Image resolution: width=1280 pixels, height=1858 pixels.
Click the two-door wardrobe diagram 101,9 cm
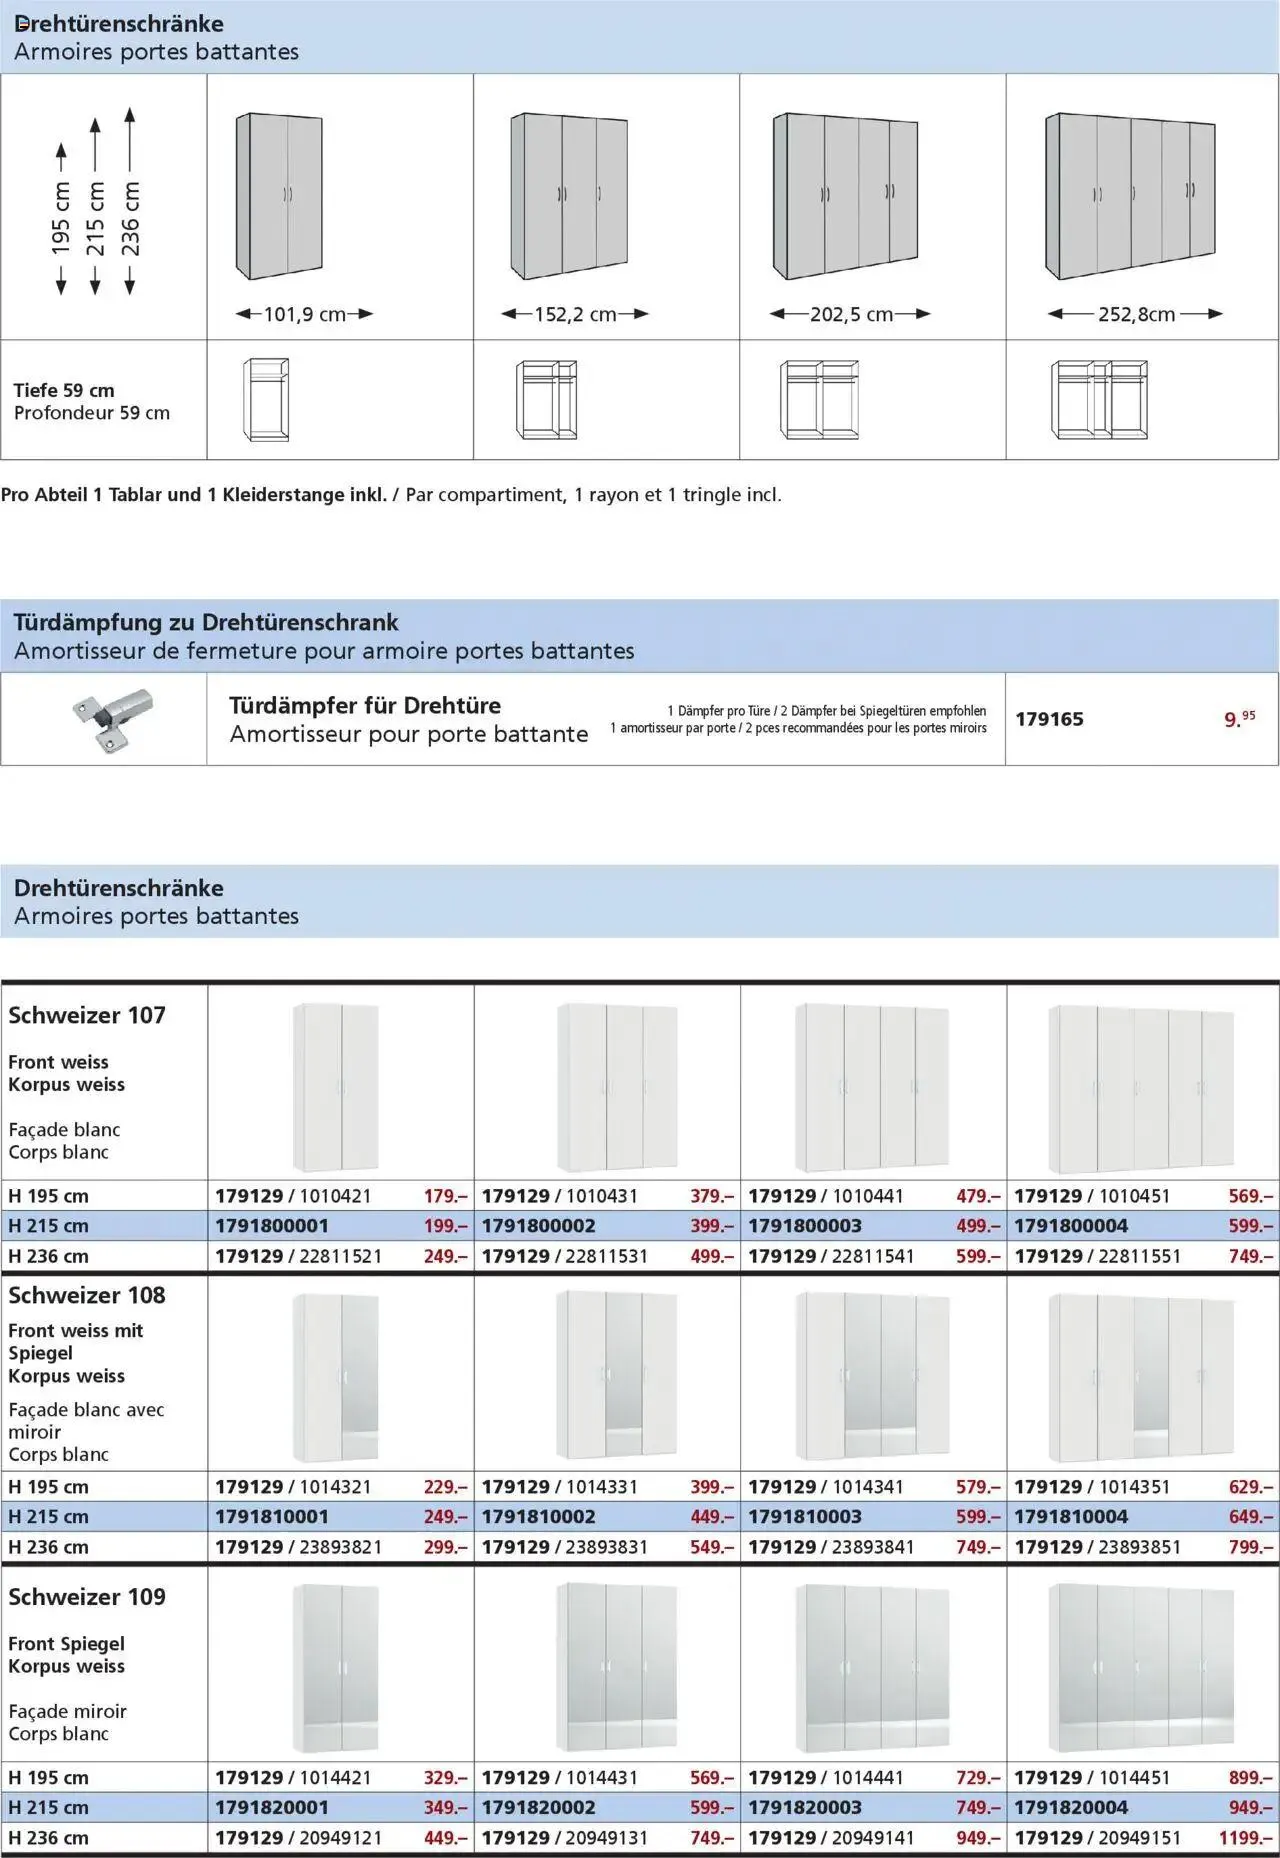point(279,196)
